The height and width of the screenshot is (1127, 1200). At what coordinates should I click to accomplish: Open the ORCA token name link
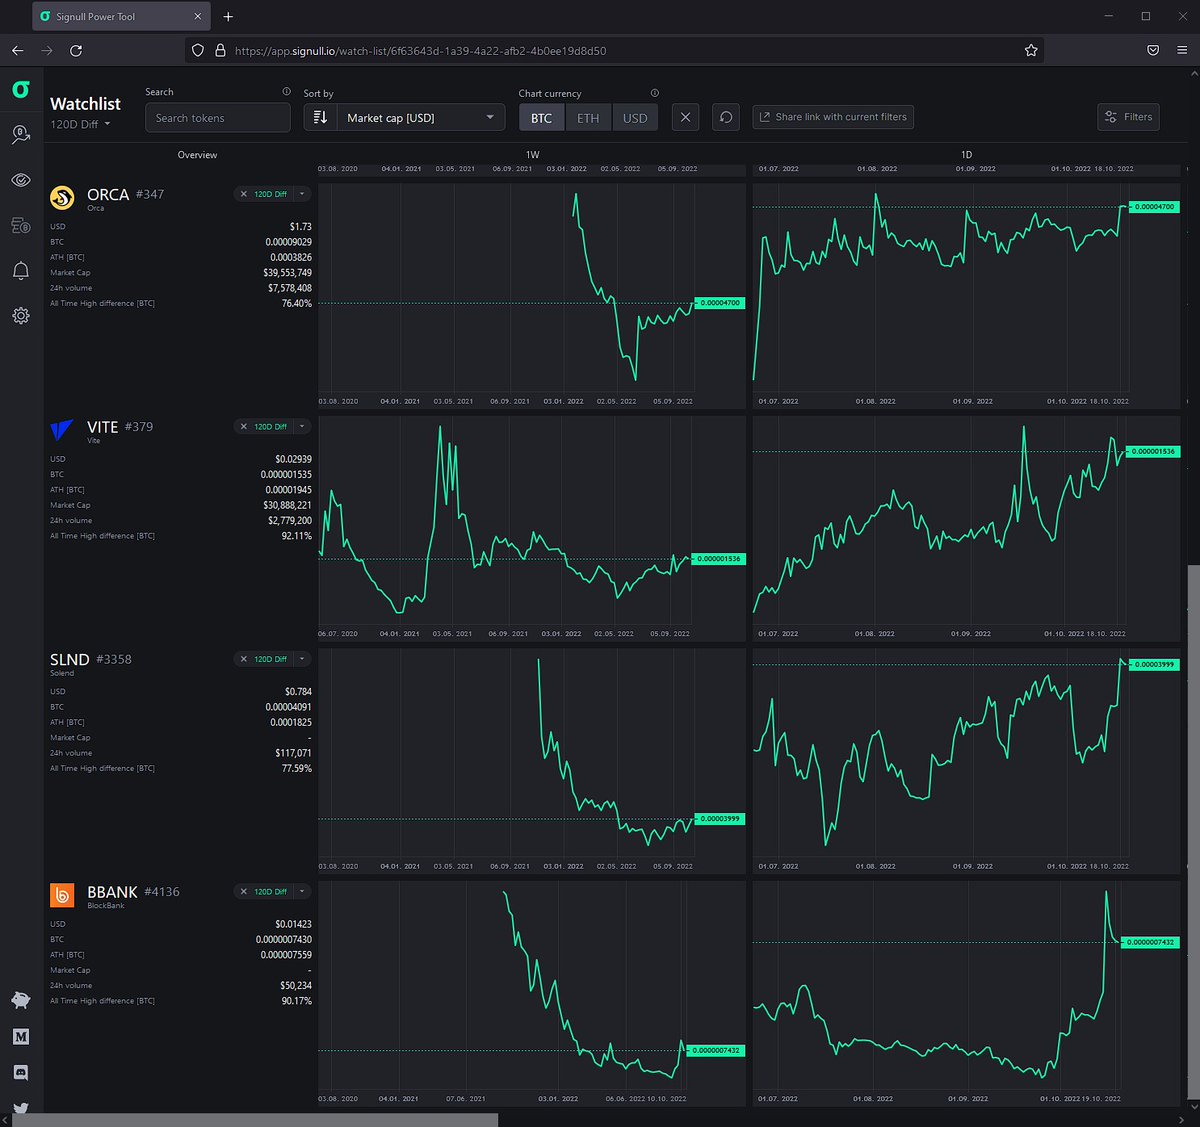click(x=108, y=194)
